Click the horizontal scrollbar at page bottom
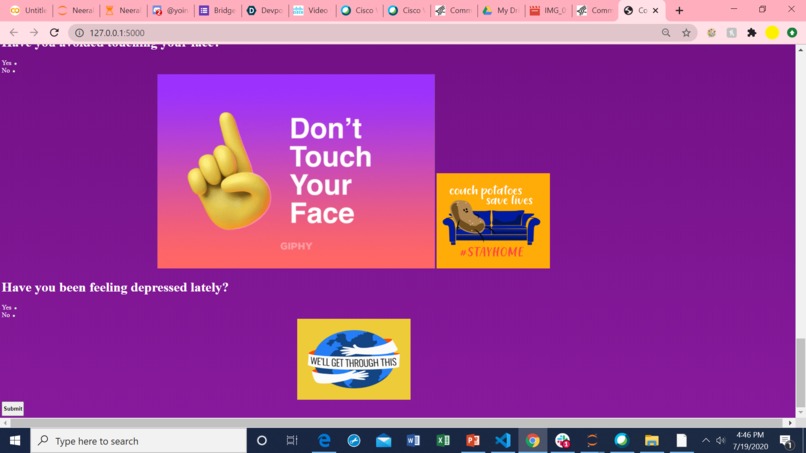 click(x=397, y=423)
